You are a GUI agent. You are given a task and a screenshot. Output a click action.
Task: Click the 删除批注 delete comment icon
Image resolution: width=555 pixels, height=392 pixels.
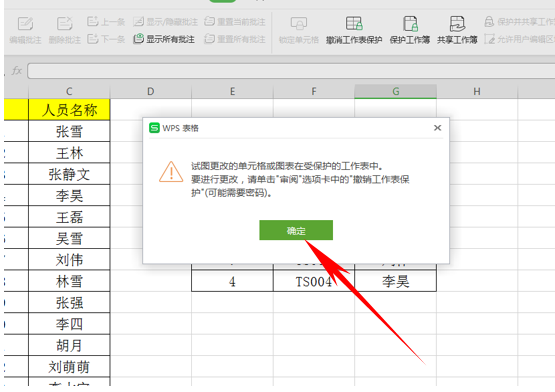(64, 24)
